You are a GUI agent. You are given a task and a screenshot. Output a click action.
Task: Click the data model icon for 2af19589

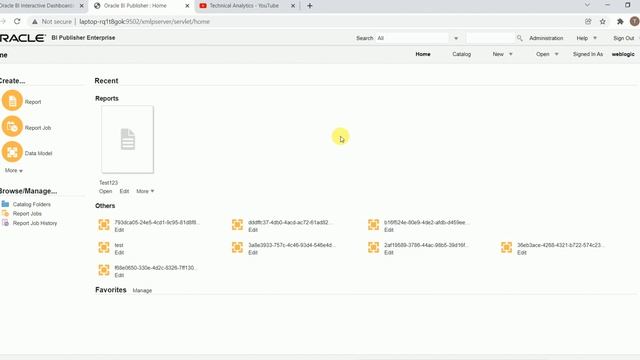tap(373, 247)
